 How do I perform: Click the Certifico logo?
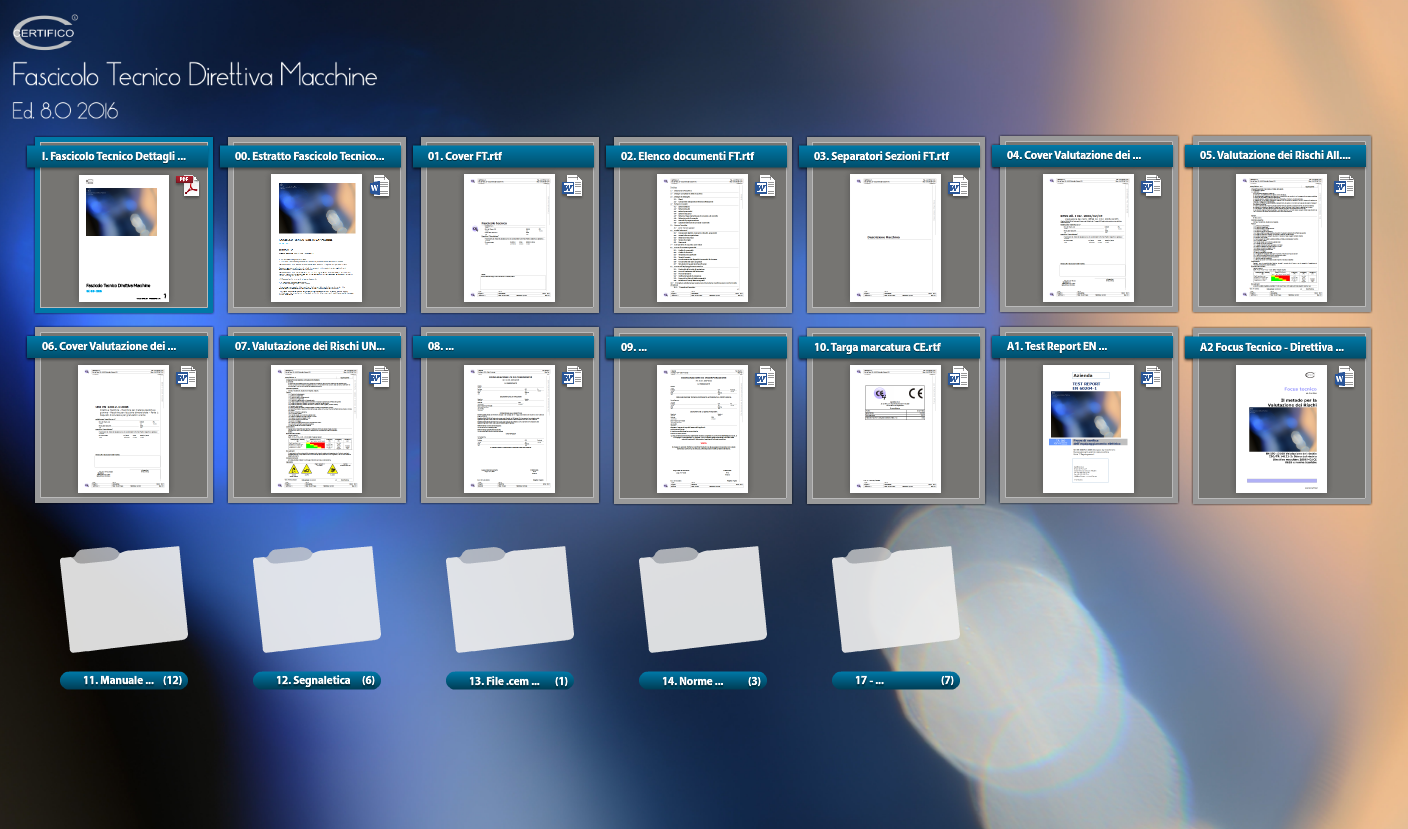(45, 32)
